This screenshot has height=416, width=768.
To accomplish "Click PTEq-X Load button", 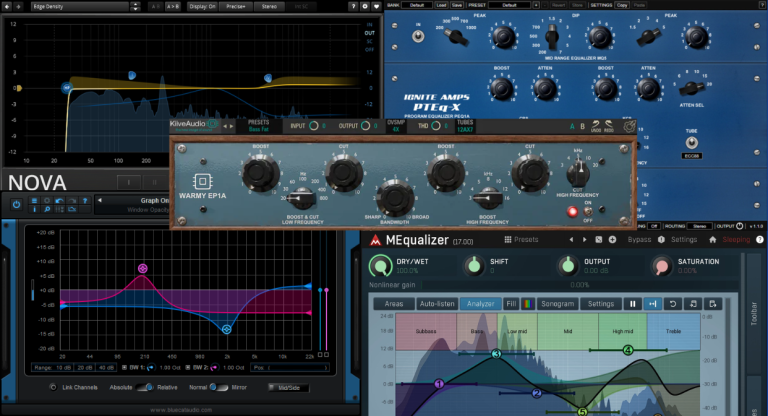I will (441, 5).
